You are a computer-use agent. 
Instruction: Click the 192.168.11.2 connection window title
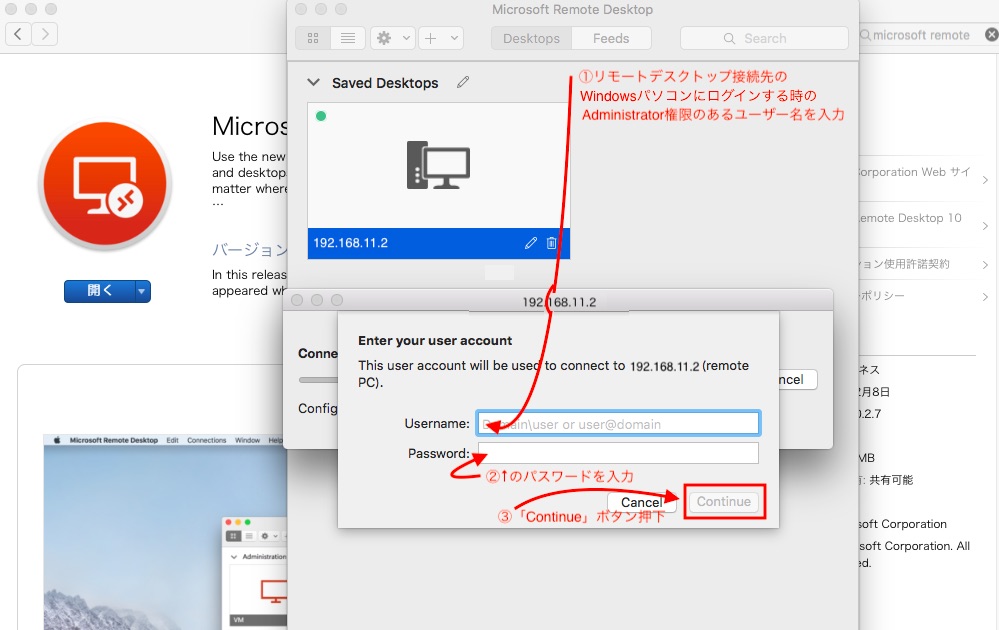tap(559, 302)
